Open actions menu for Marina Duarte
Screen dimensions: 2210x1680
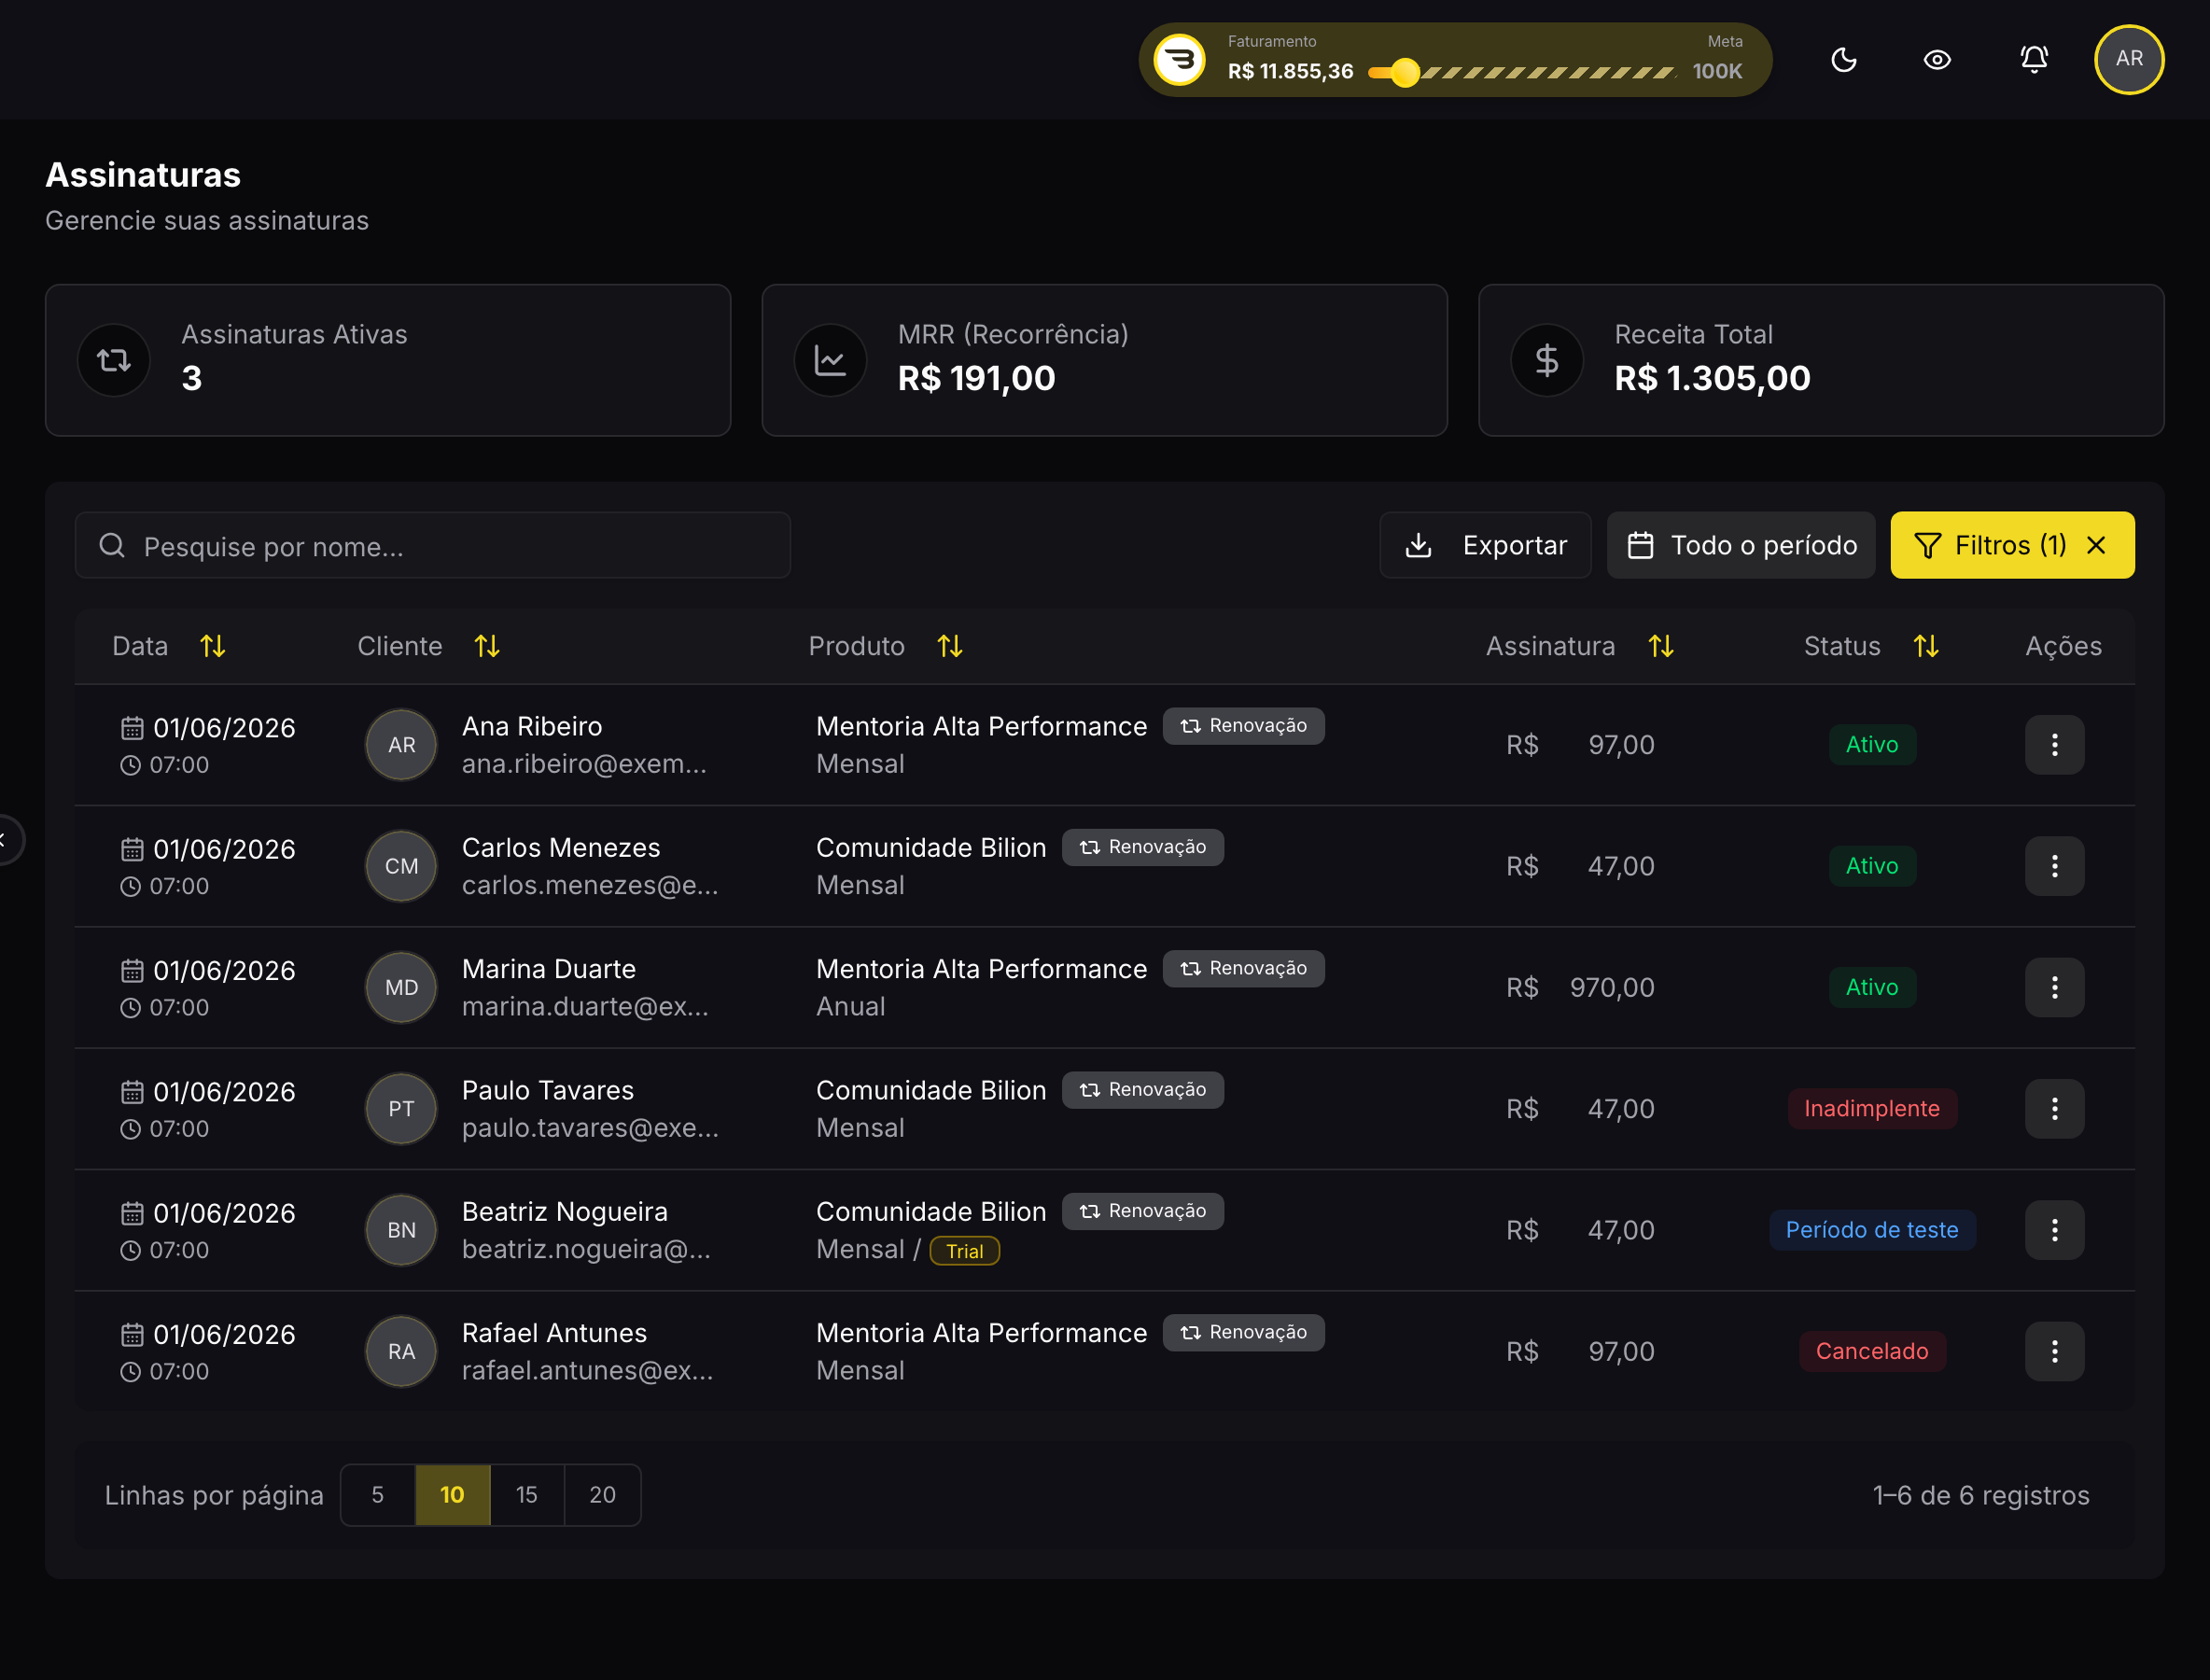[x=2054, y=988]
